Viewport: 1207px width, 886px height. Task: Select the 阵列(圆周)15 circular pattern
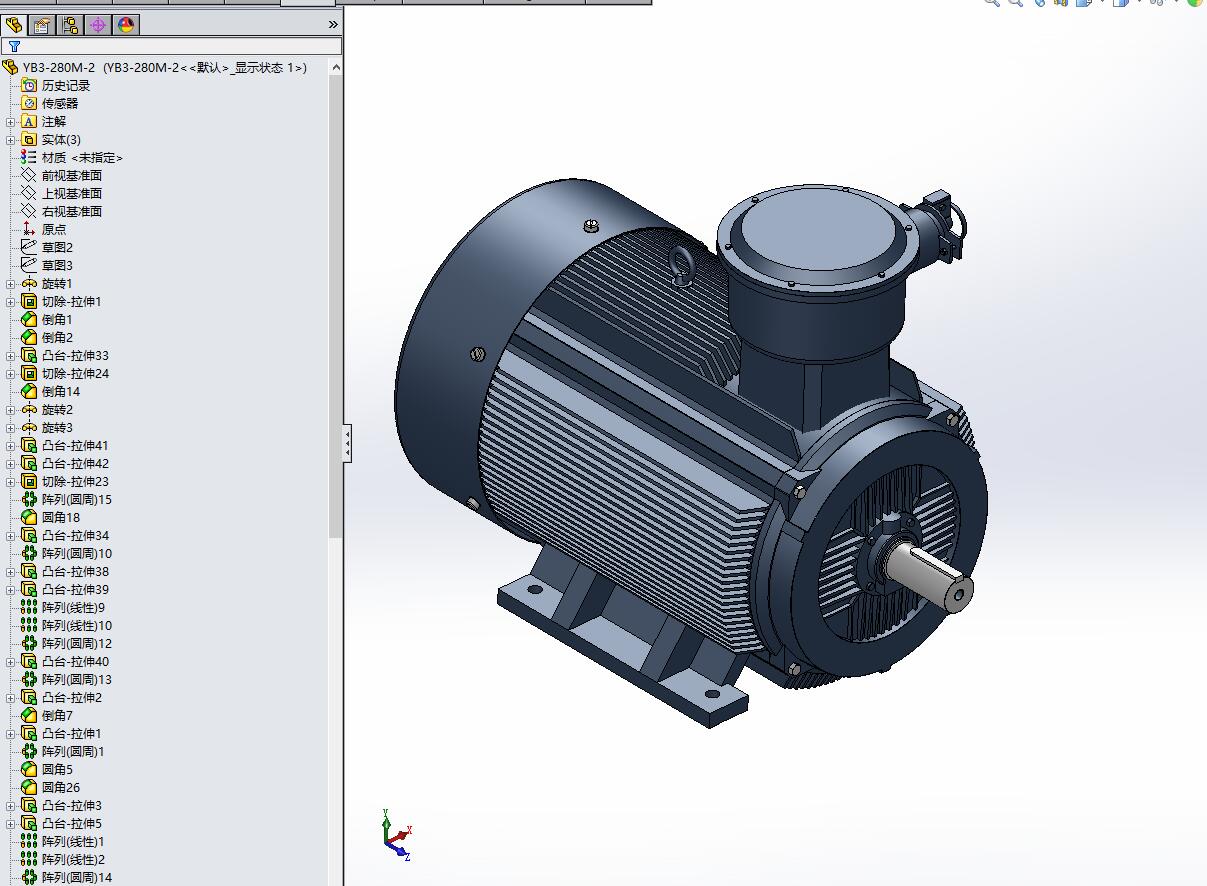point(67,499)
